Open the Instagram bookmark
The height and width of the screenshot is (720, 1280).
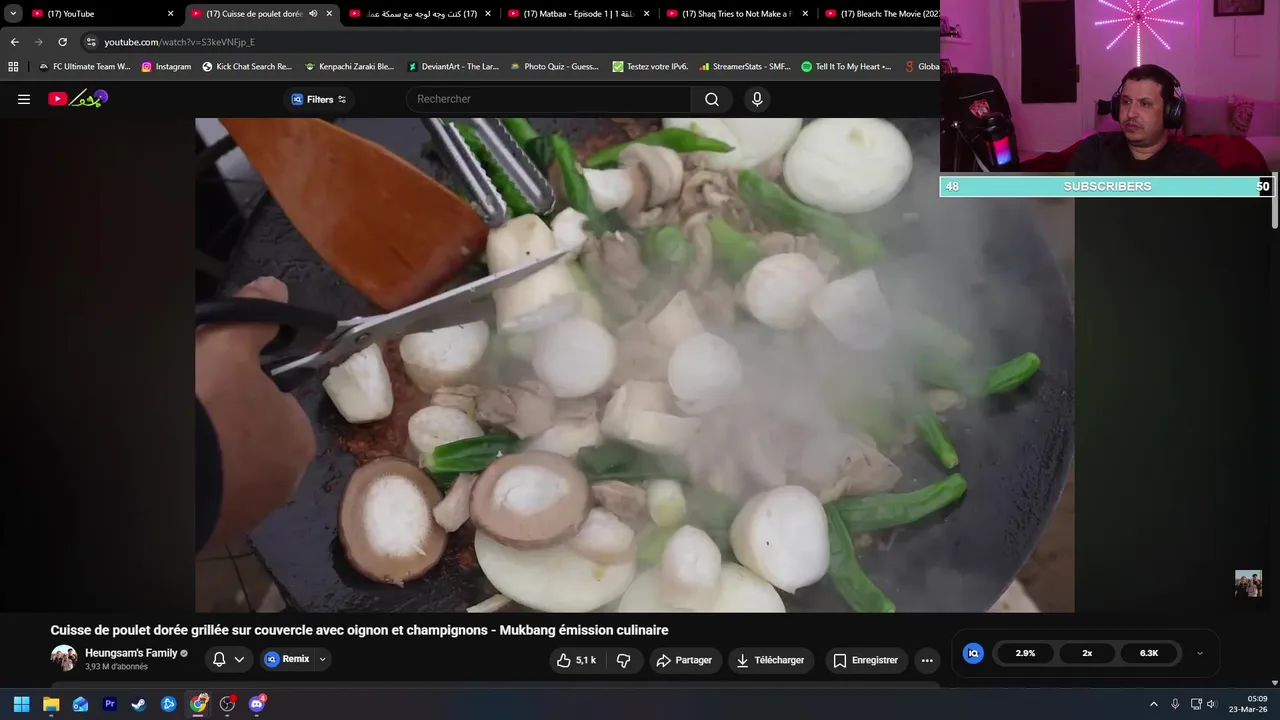click(166, 67)
